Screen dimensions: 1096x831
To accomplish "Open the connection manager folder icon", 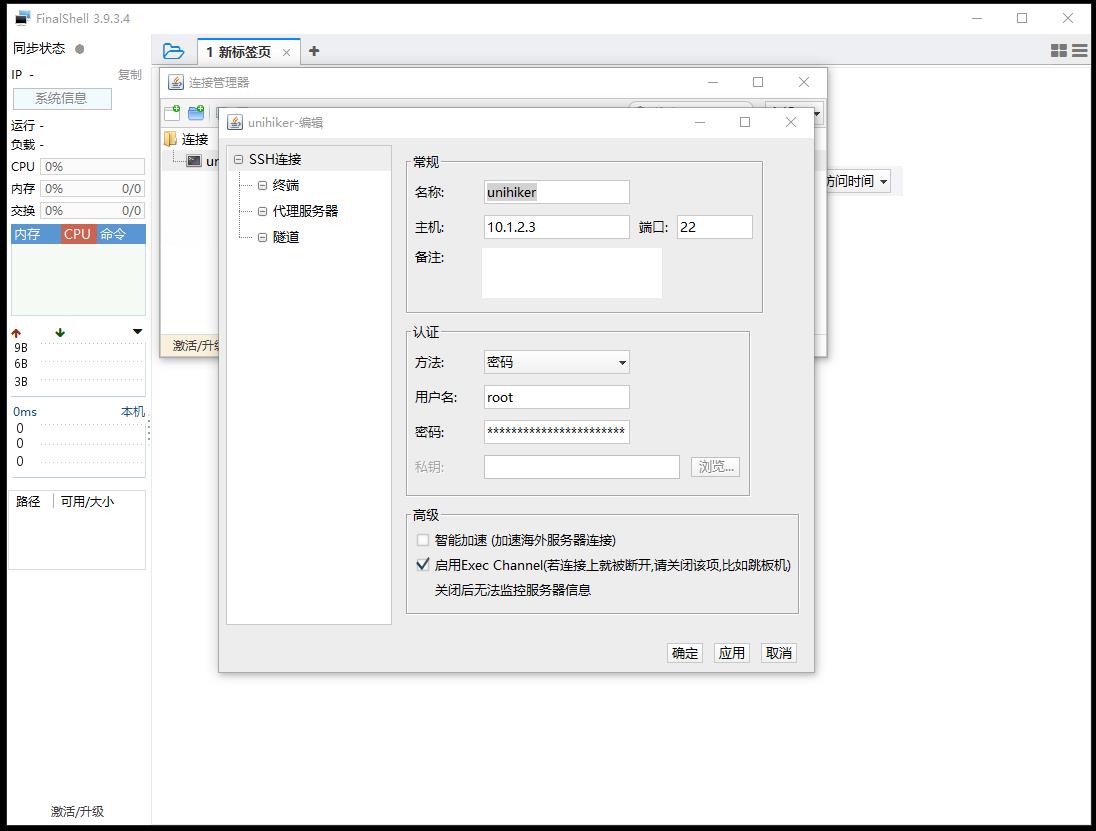I will point(173,51).
